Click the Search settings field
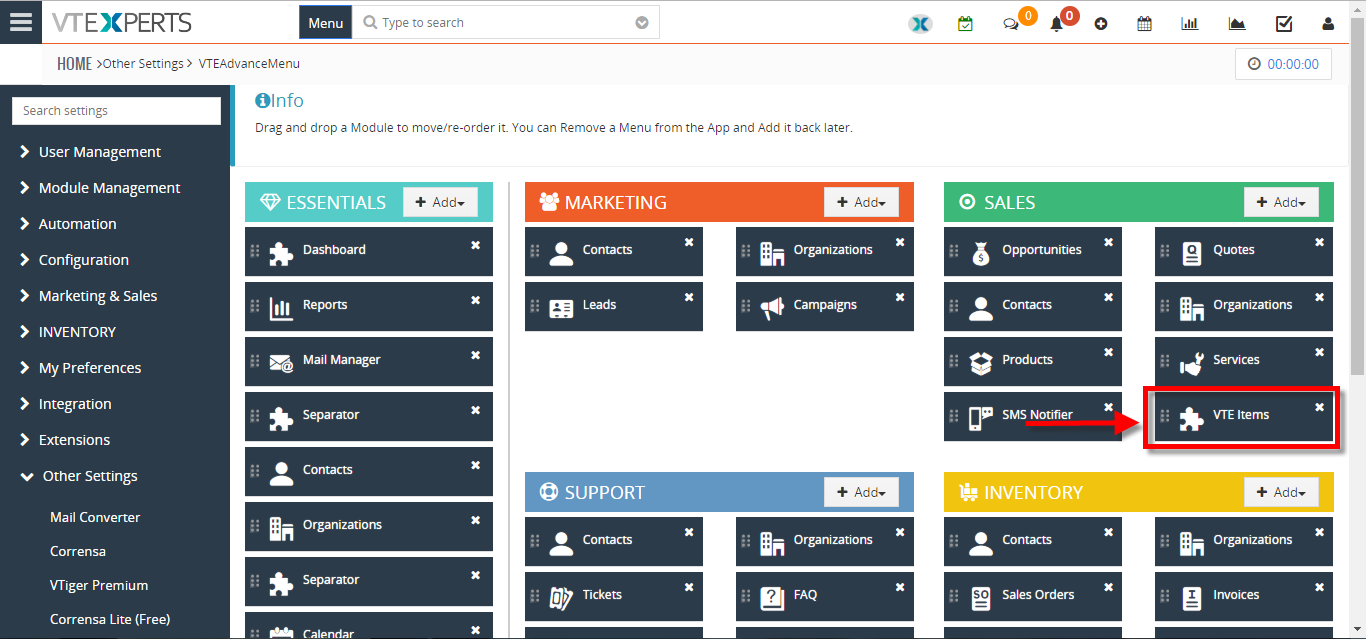Screen dimensions: 1366x639 pos(116,111)
